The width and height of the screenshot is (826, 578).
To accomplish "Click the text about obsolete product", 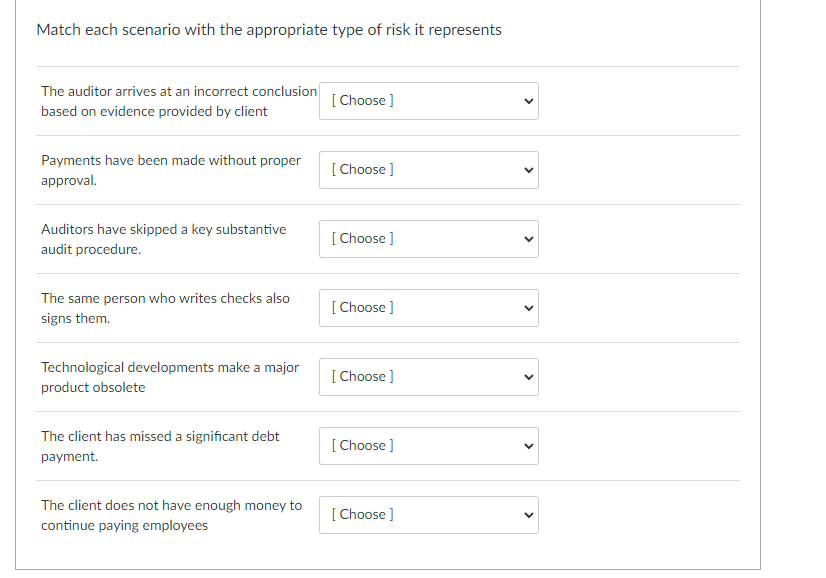I will pos(170,376).
